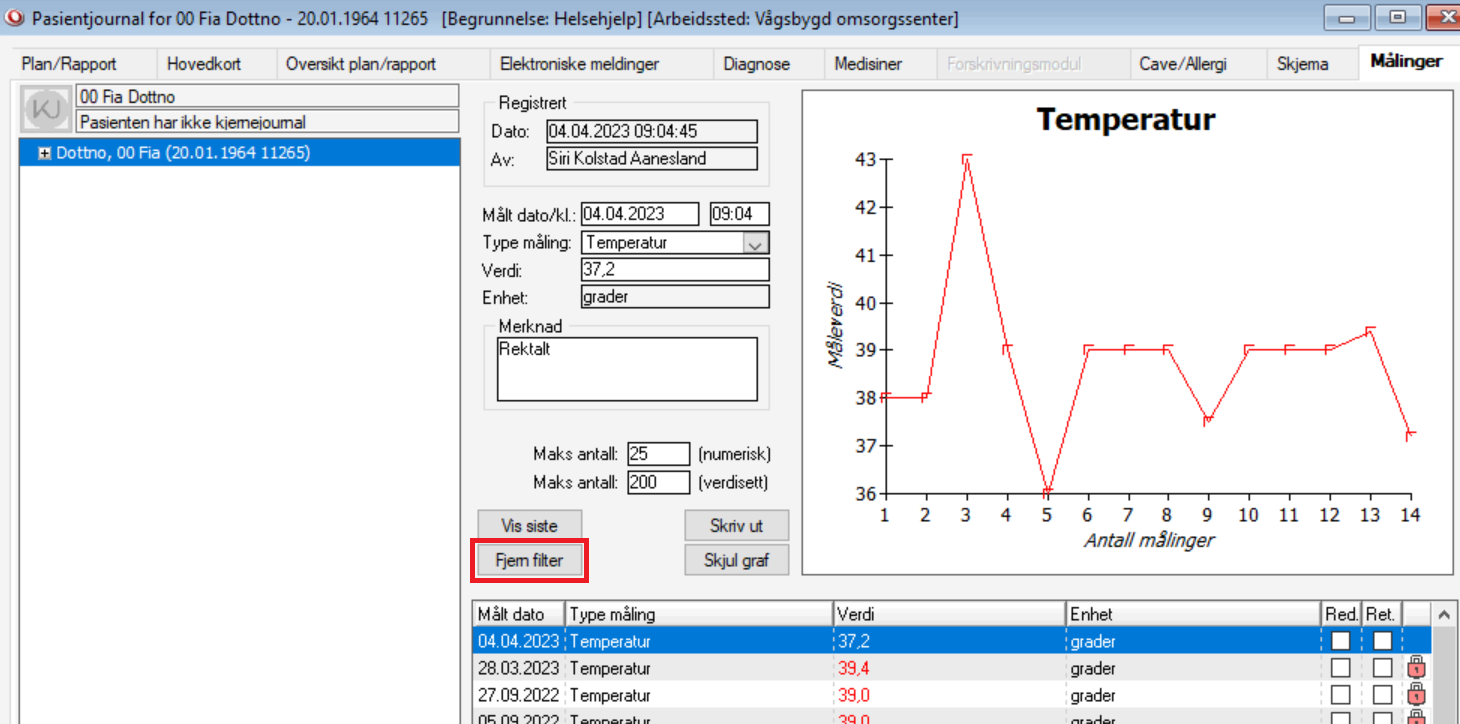1460x724 pixels.
Task: Click the Fjern filter button
Action: pyautogui.click(x=529, y=560)
